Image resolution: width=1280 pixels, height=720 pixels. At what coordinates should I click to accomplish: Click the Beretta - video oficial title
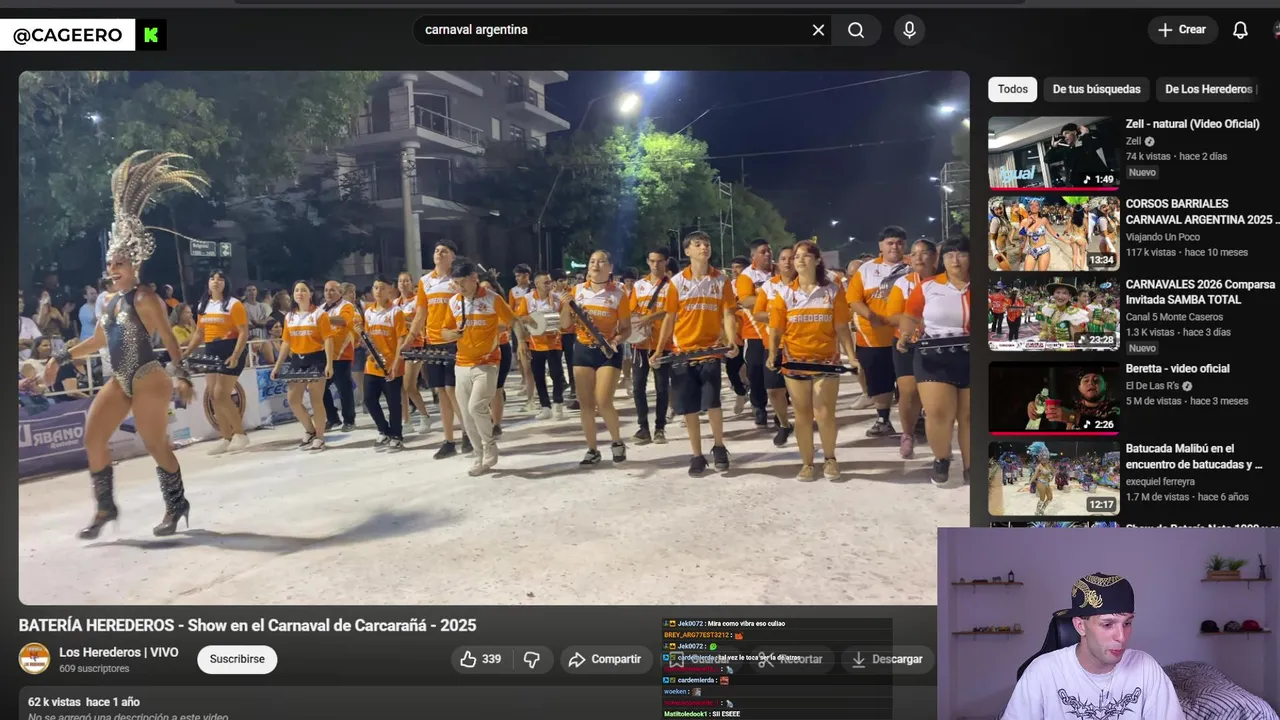[1177, 369]
